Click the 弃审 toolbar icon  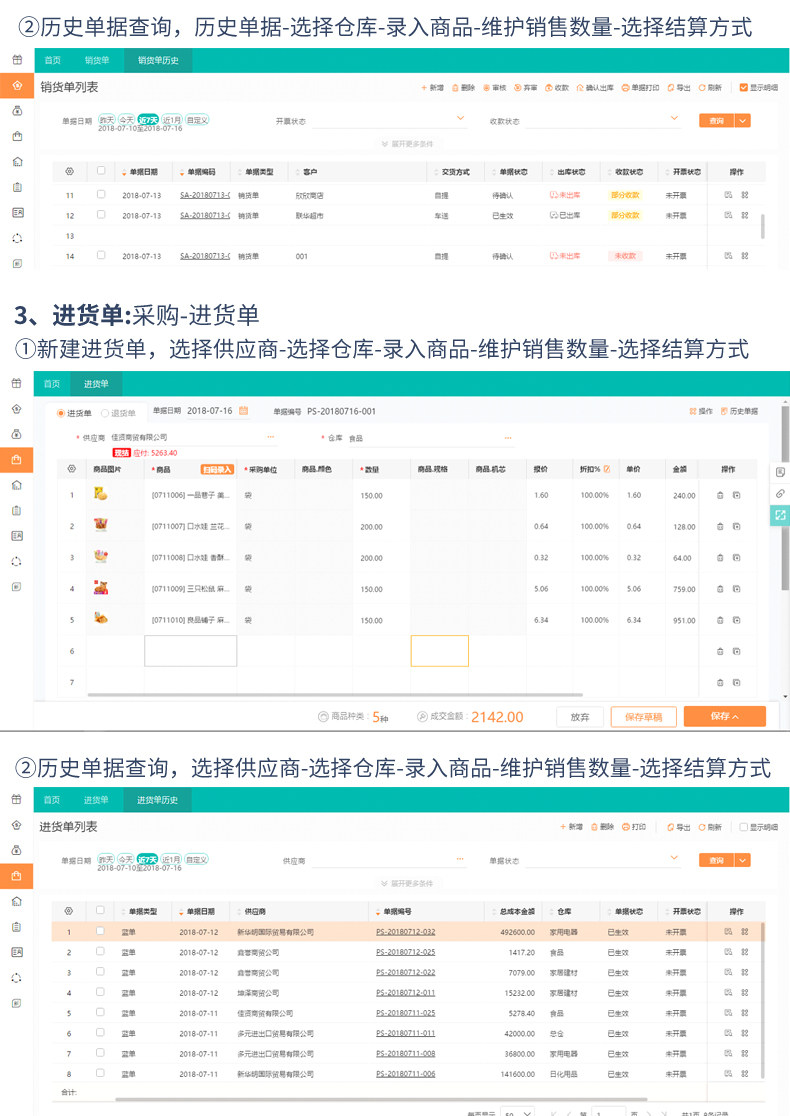point(518,88)
